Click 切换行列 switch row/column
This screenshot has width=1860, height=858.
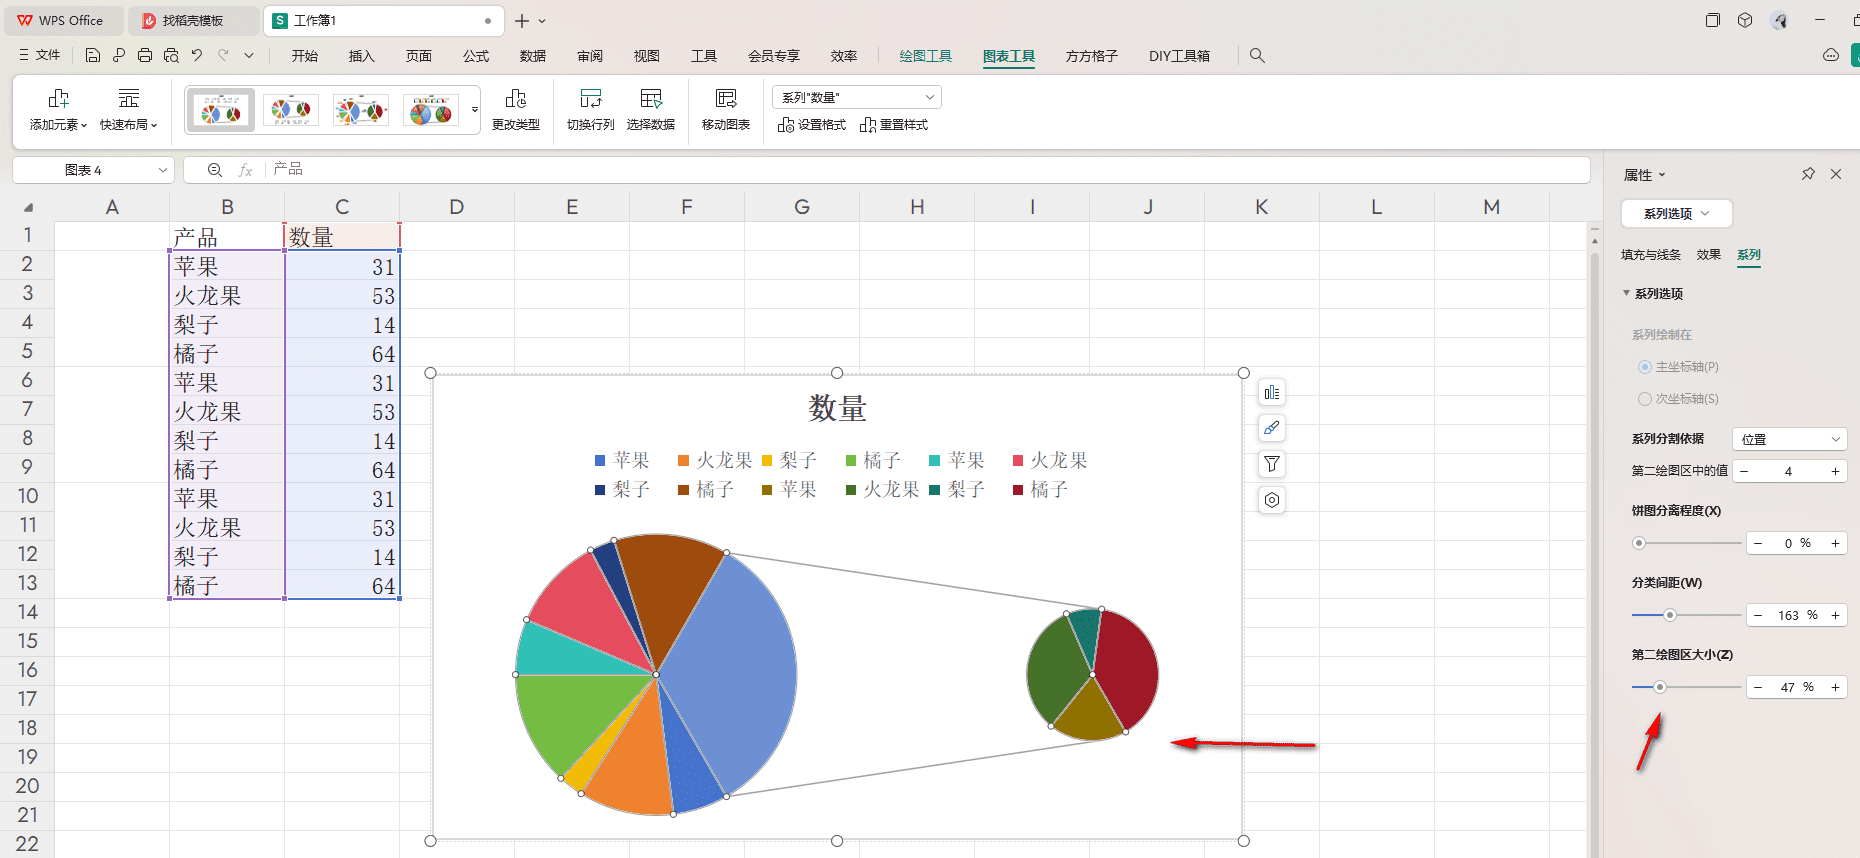coord(590,109)
